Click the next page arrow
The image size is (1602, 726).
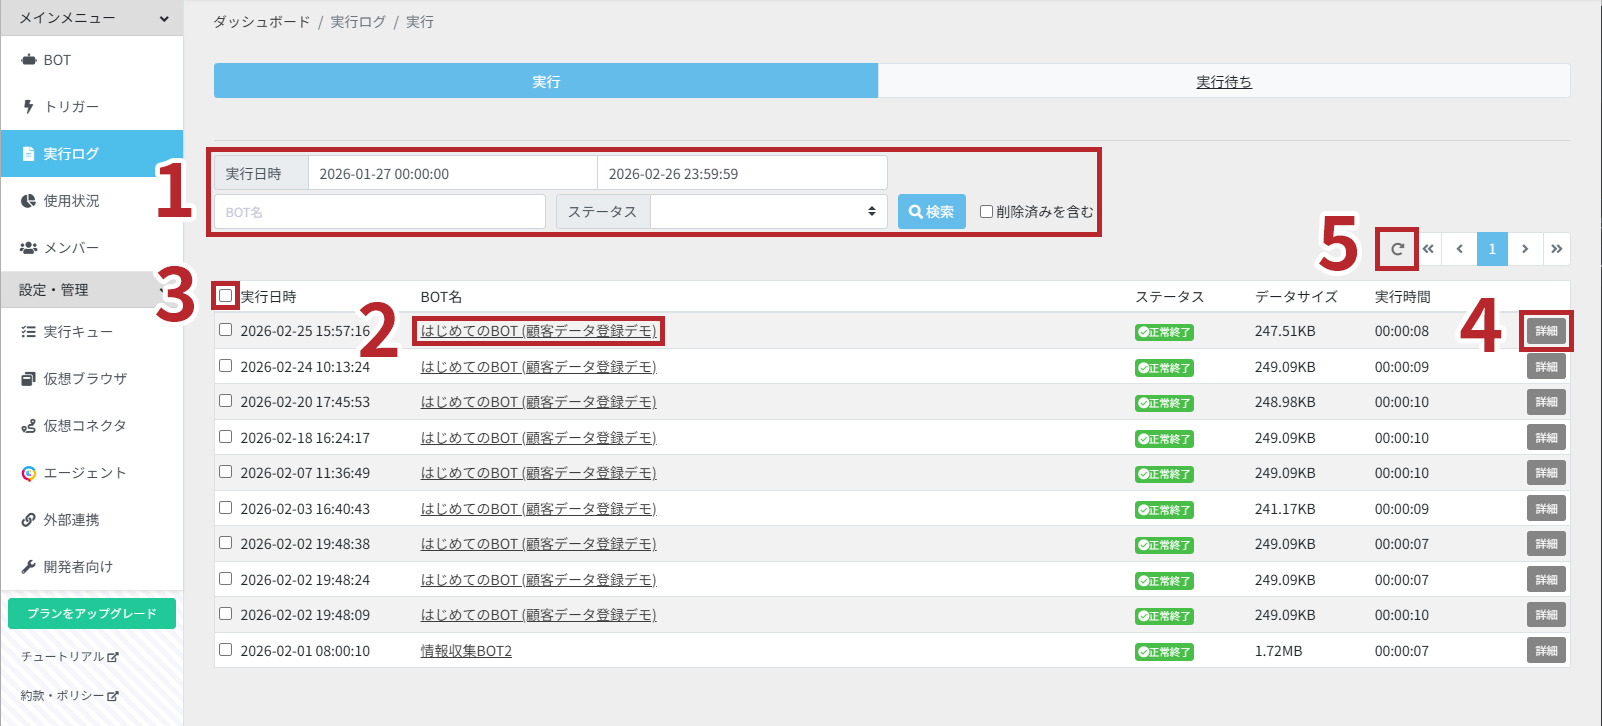click(x=1524, y=249)
